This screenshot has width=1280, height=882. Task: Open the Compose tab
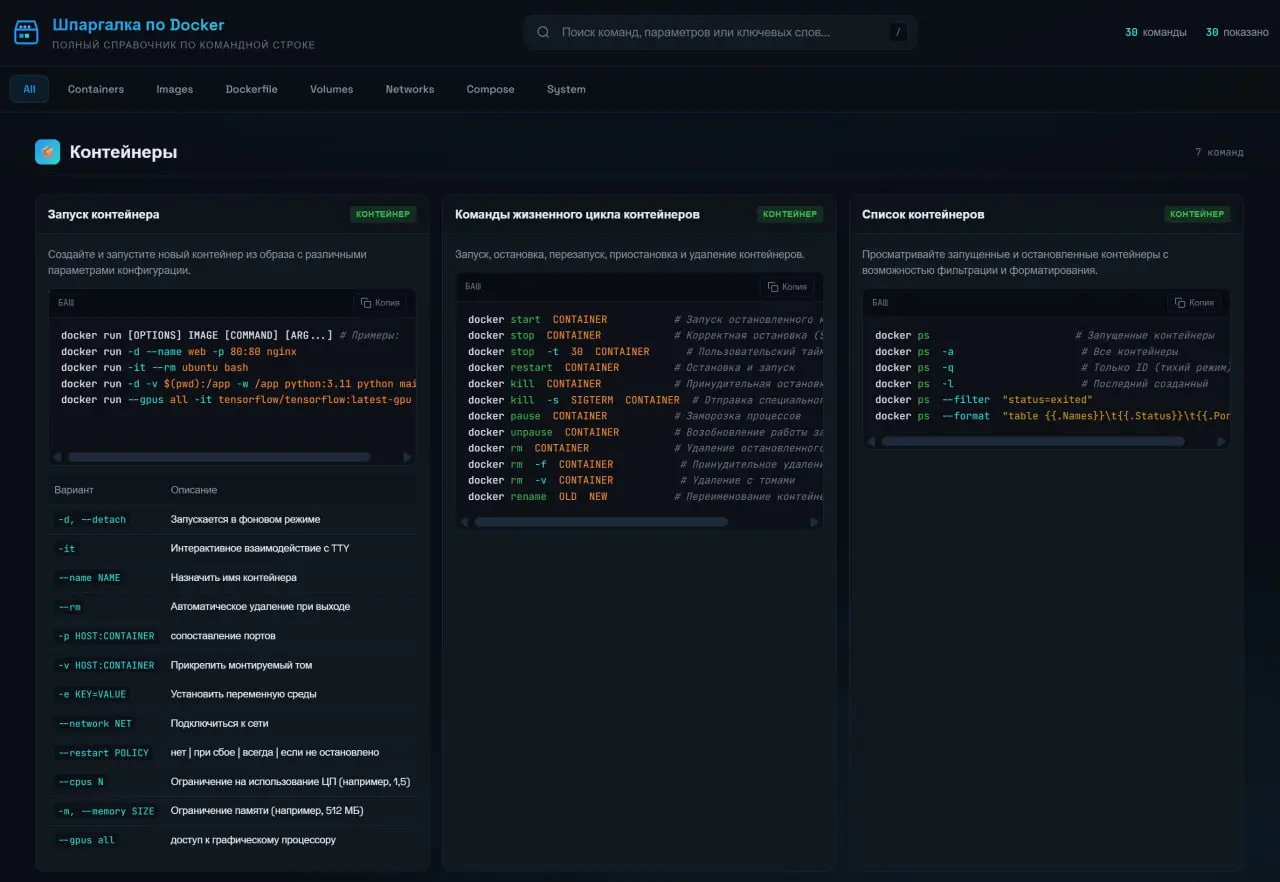(490, 89)
